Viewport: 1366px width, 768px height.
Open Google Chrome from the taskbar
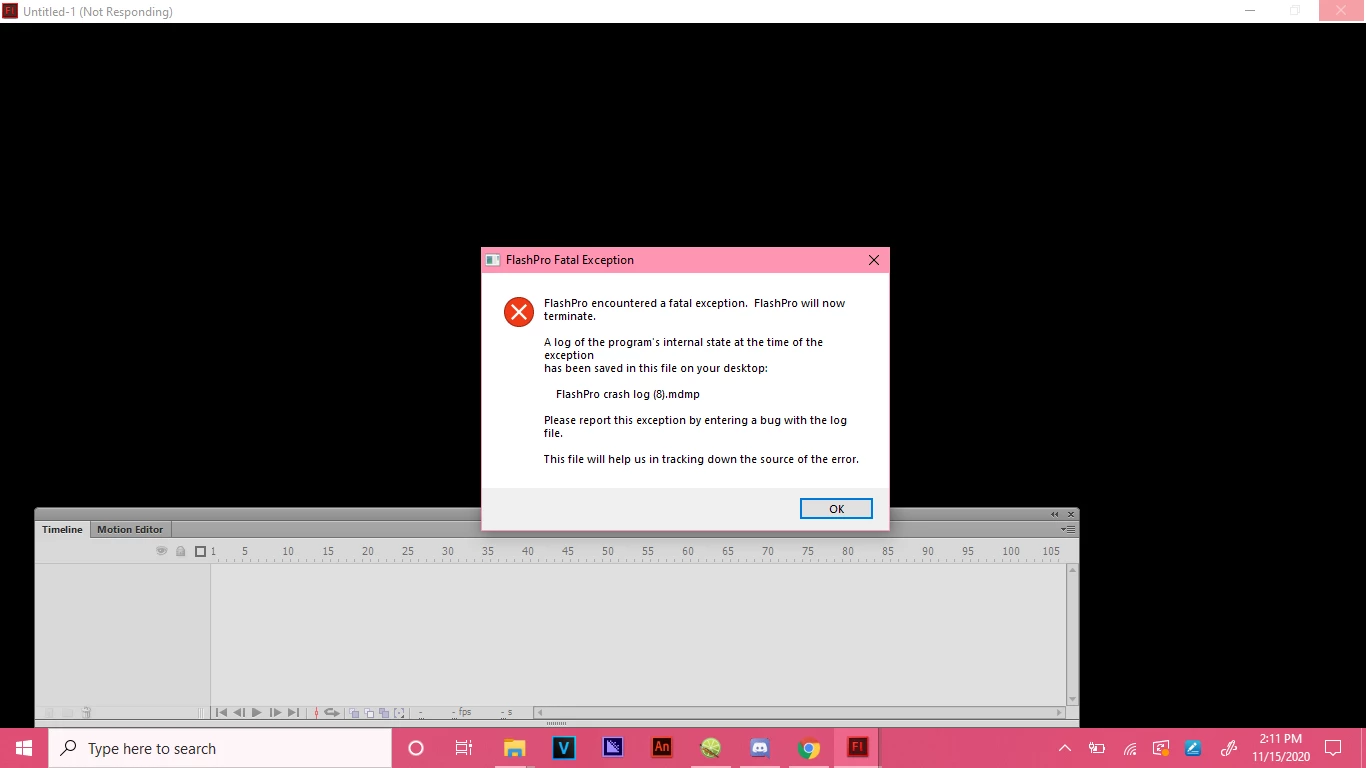coord(809,748)
